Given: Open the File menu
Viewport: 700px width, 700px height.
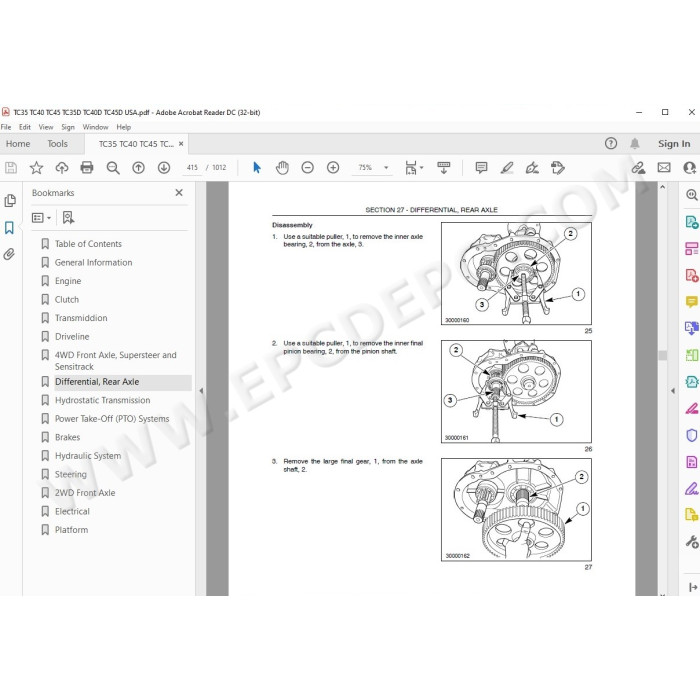Looking at the screenshot, I should point(6,127).
